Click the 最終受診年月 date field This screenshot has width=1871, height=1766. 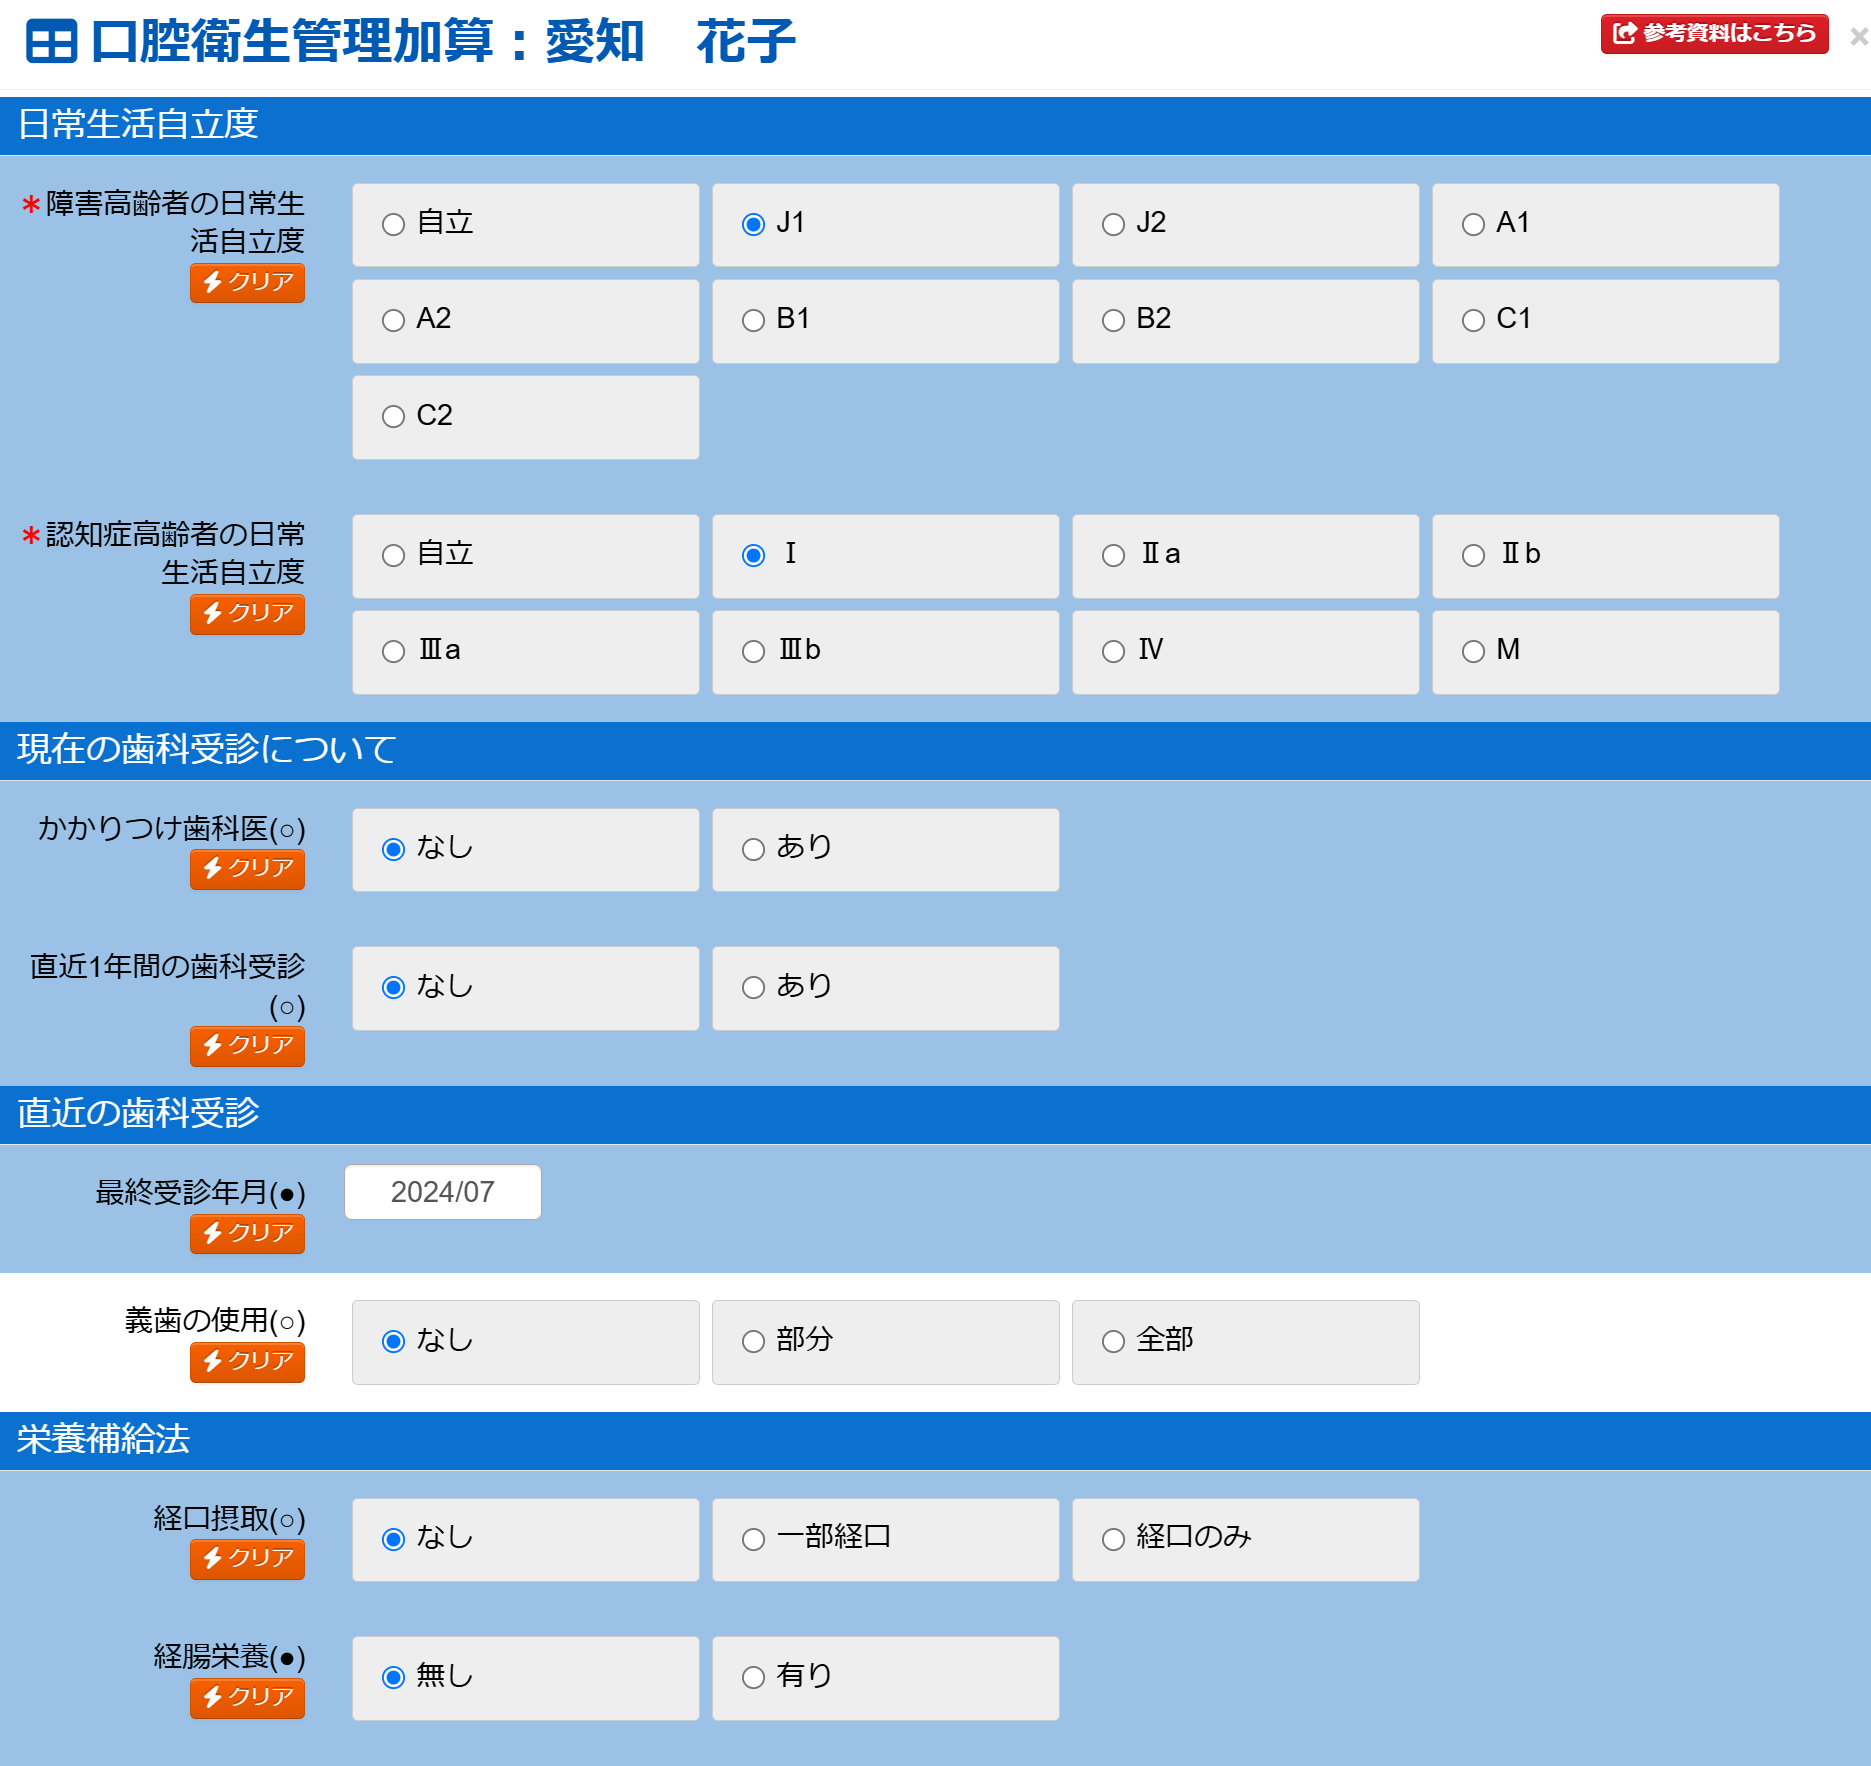click(442, 1191)
